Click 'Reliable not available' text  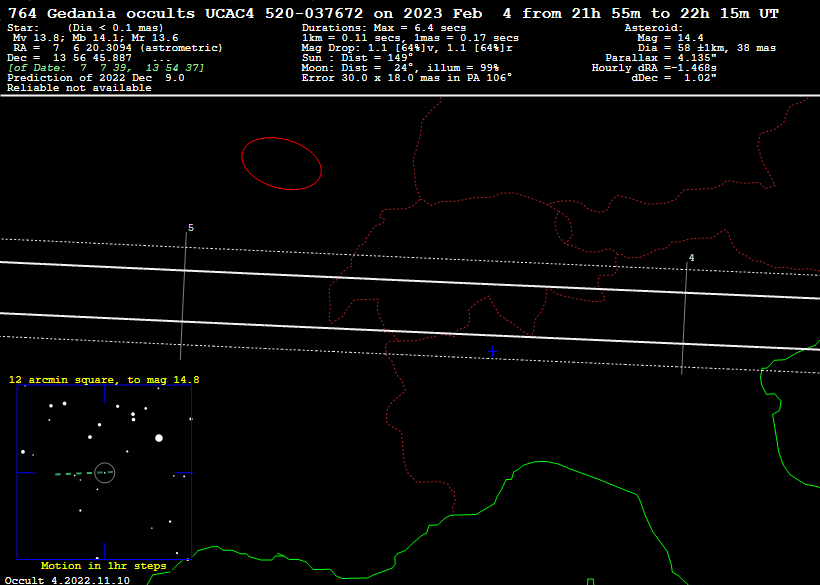coord(79,88)
